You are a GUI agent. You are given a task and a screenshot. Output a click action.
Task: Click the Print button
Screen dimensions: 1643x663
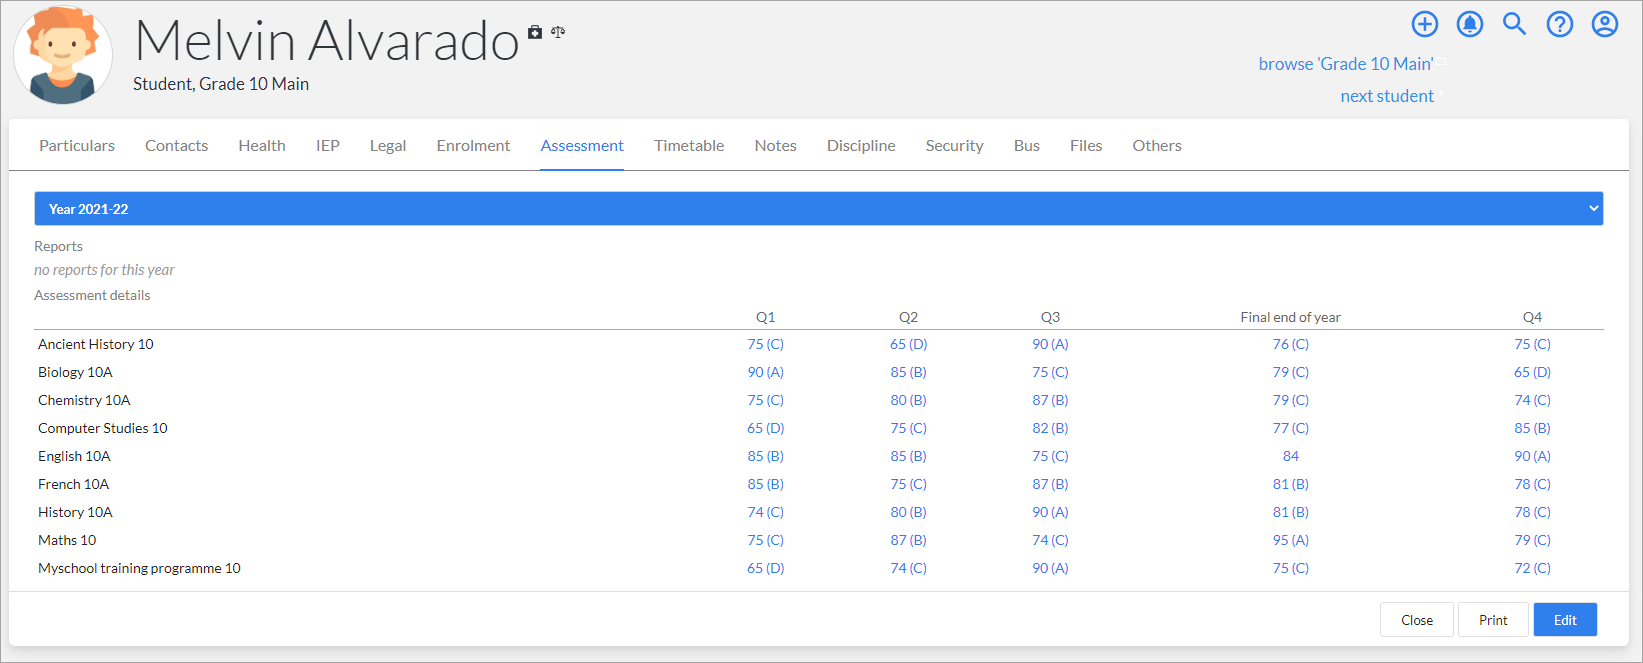1493,620
